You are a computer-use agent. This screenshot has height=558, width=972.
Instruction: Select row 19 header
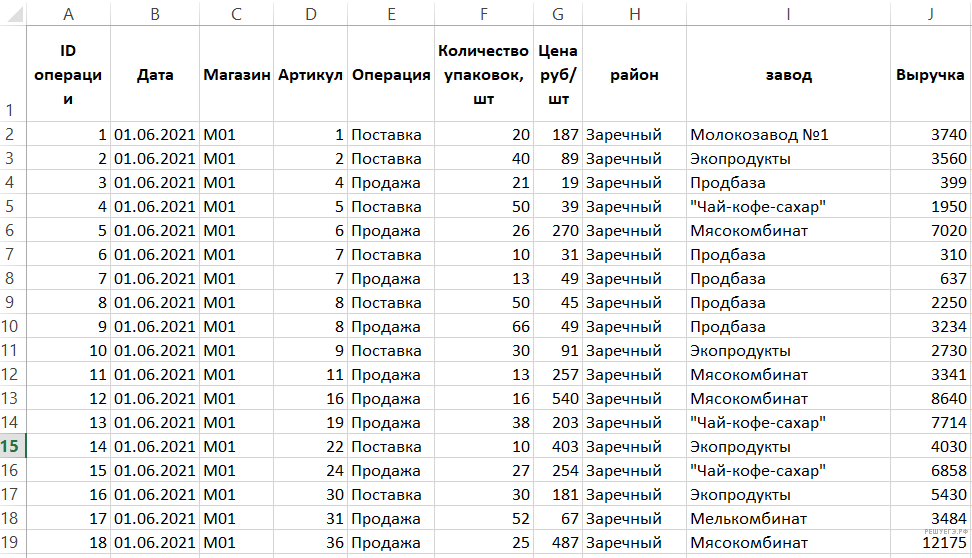pos(13,542)
